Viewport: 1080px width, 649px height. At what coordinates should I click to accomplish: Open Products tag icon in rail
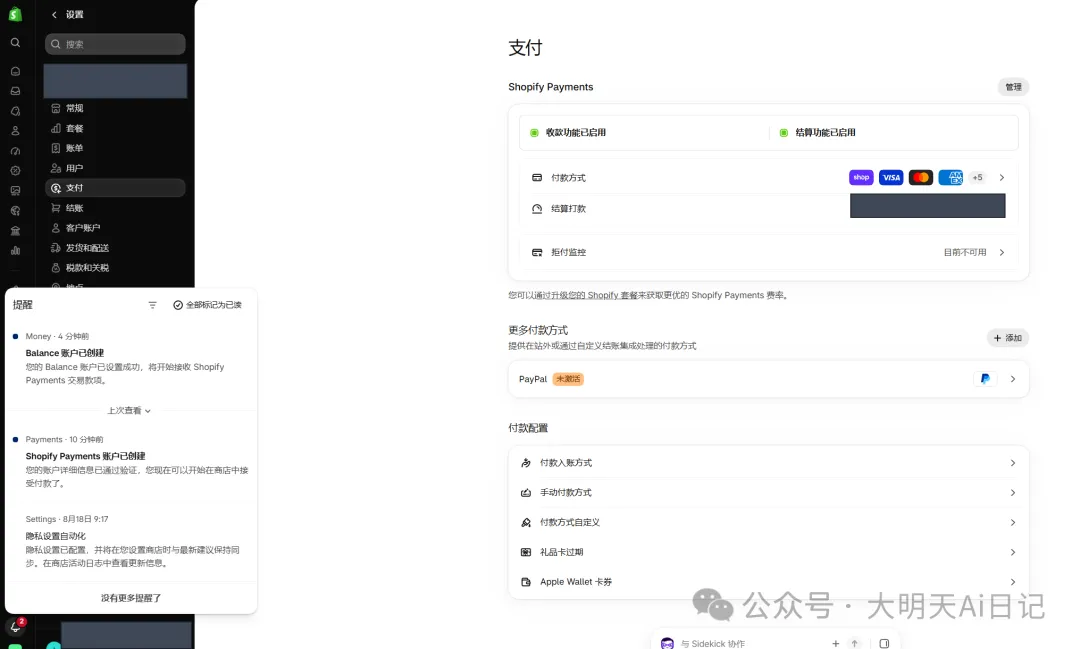(x=15, y=111)
